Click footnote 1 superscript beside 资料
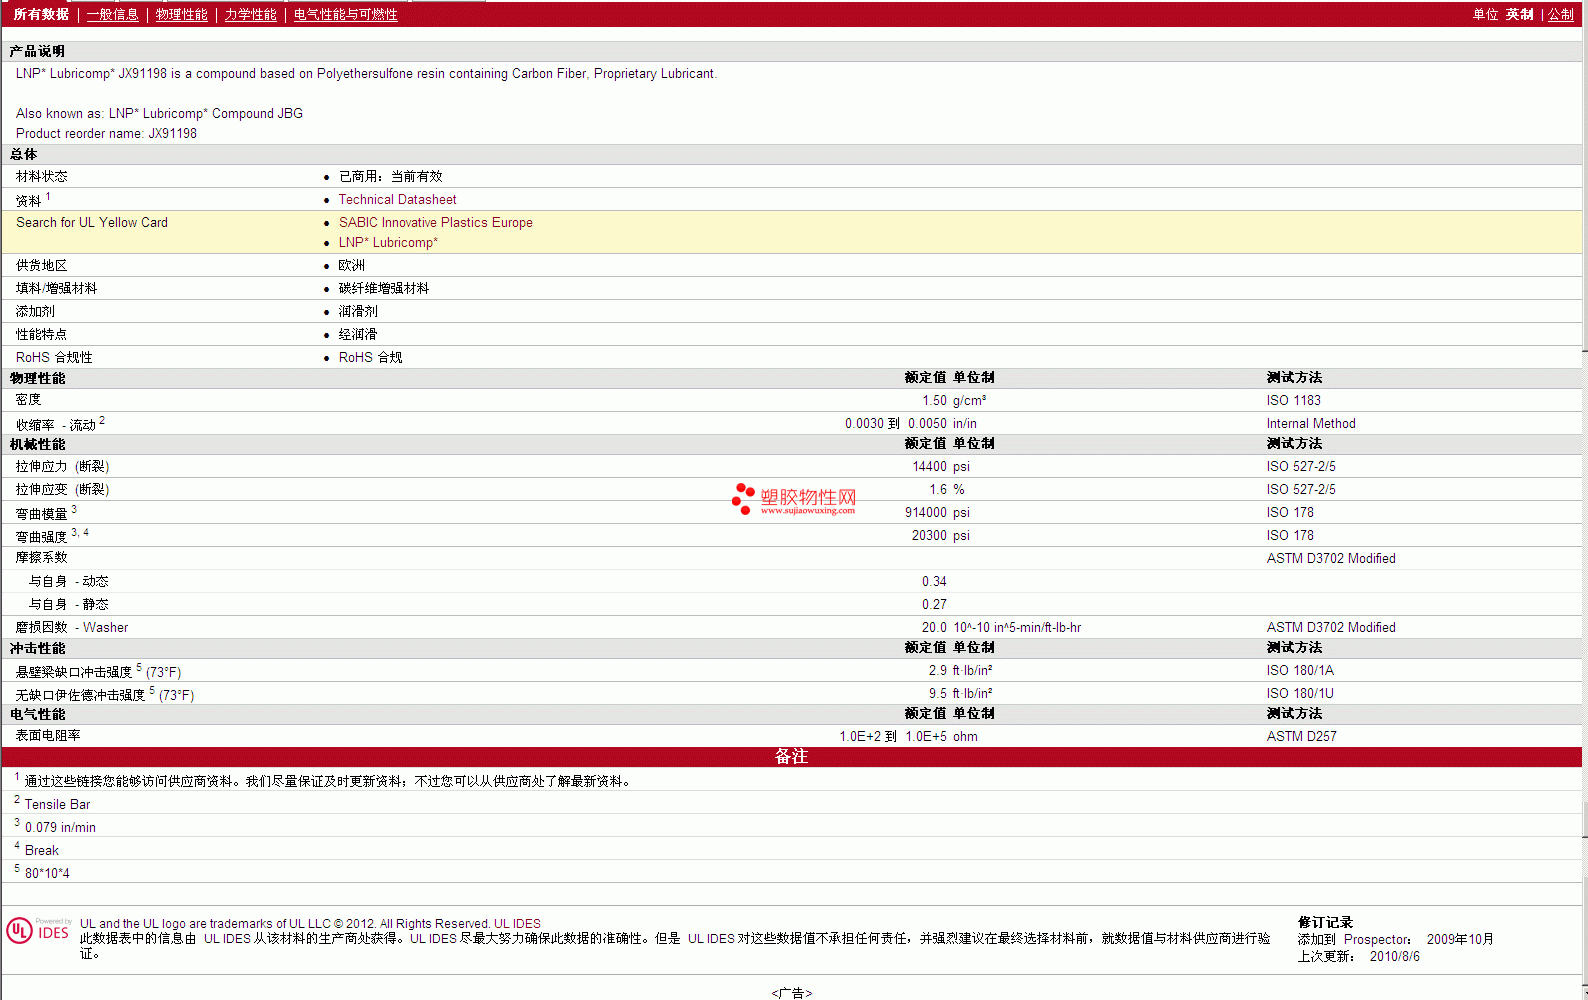 click(x=48, y=197)
